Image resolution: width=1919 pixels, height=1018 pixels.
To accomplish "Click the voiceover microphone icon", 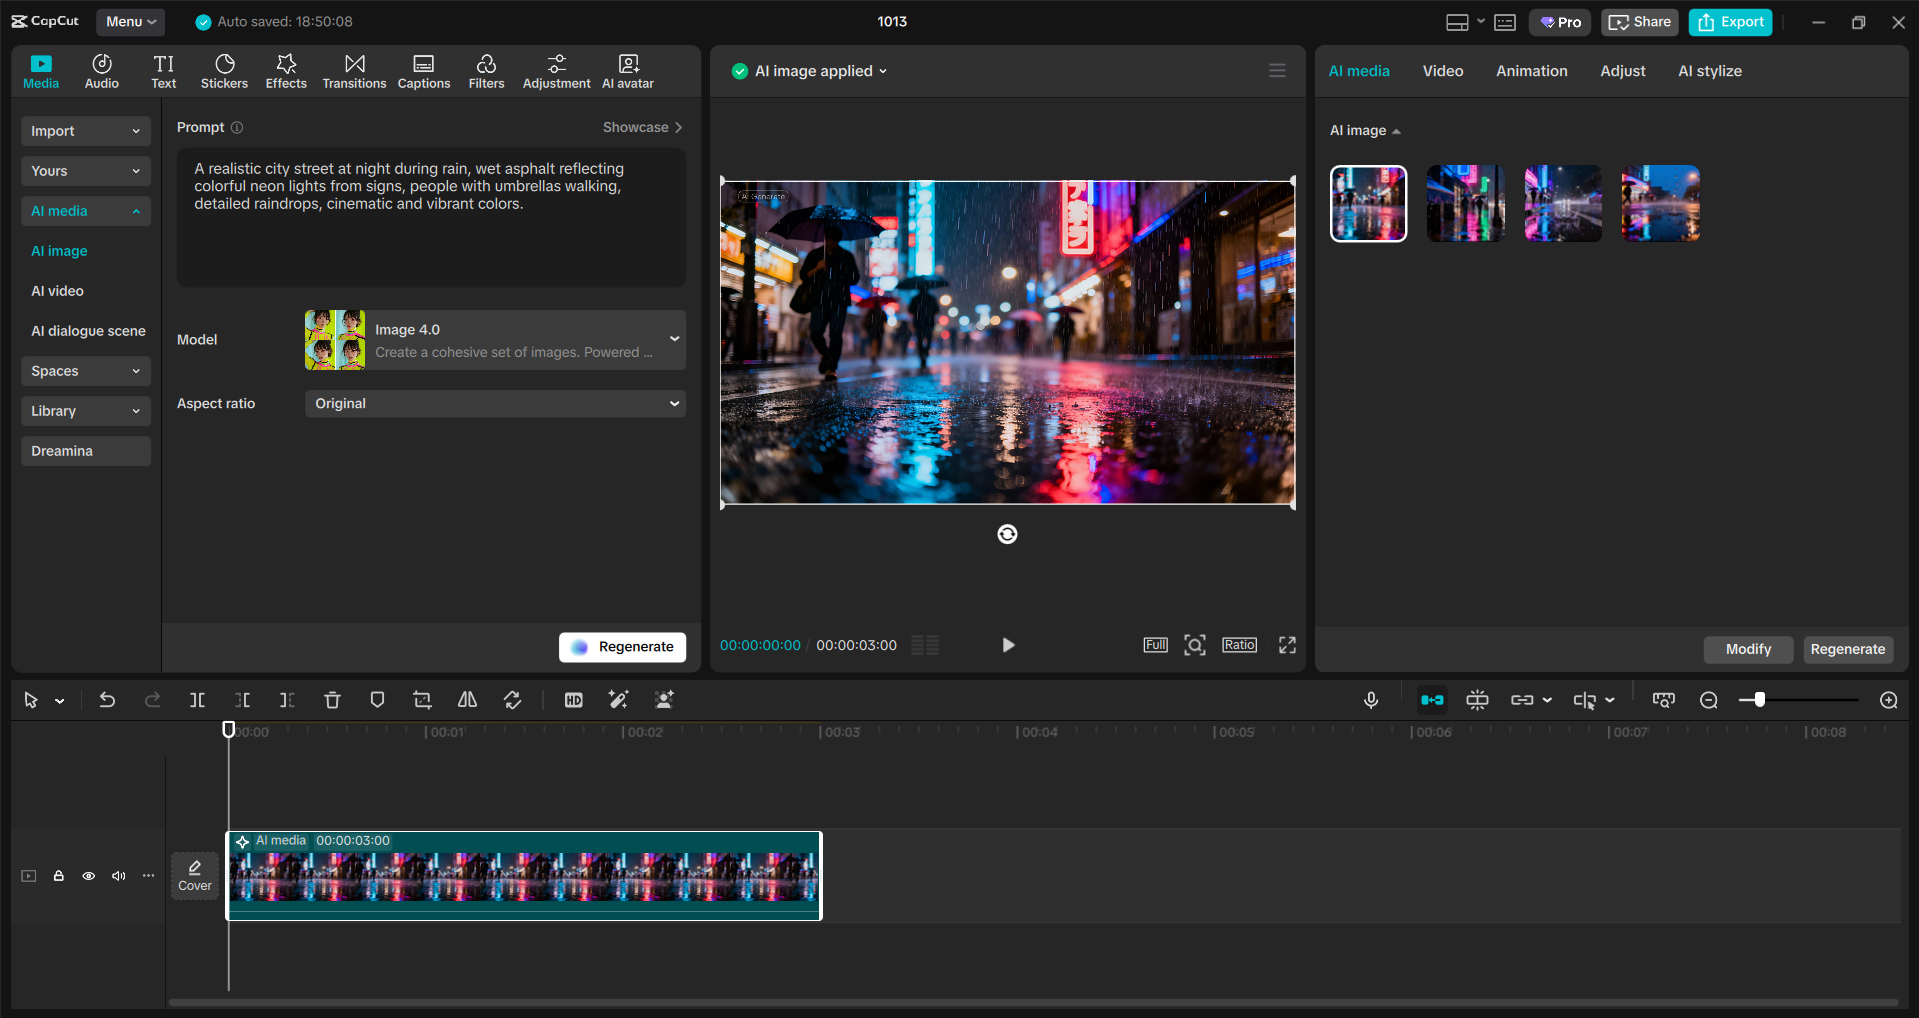I will [x=1371, y=700].
